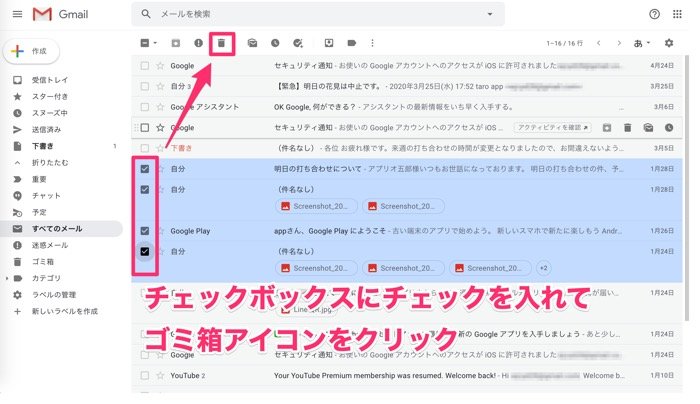This screenshot has width=700, height=404.
Task: Click trash icon on hovered Google row
Action: (627, 128)
